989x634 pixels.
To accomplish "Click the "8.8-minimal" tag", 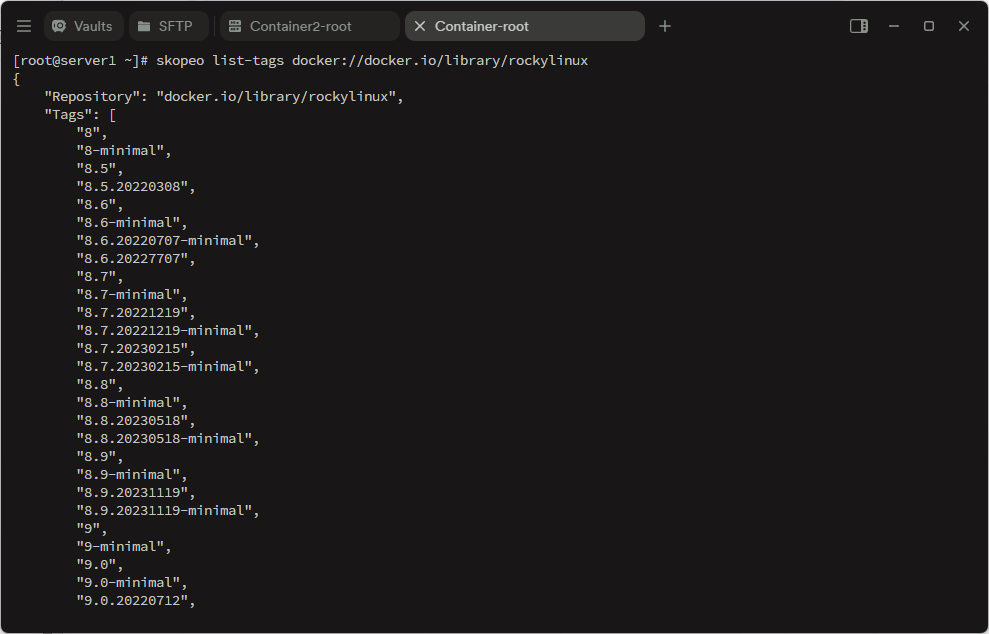I will click(132, 402).
